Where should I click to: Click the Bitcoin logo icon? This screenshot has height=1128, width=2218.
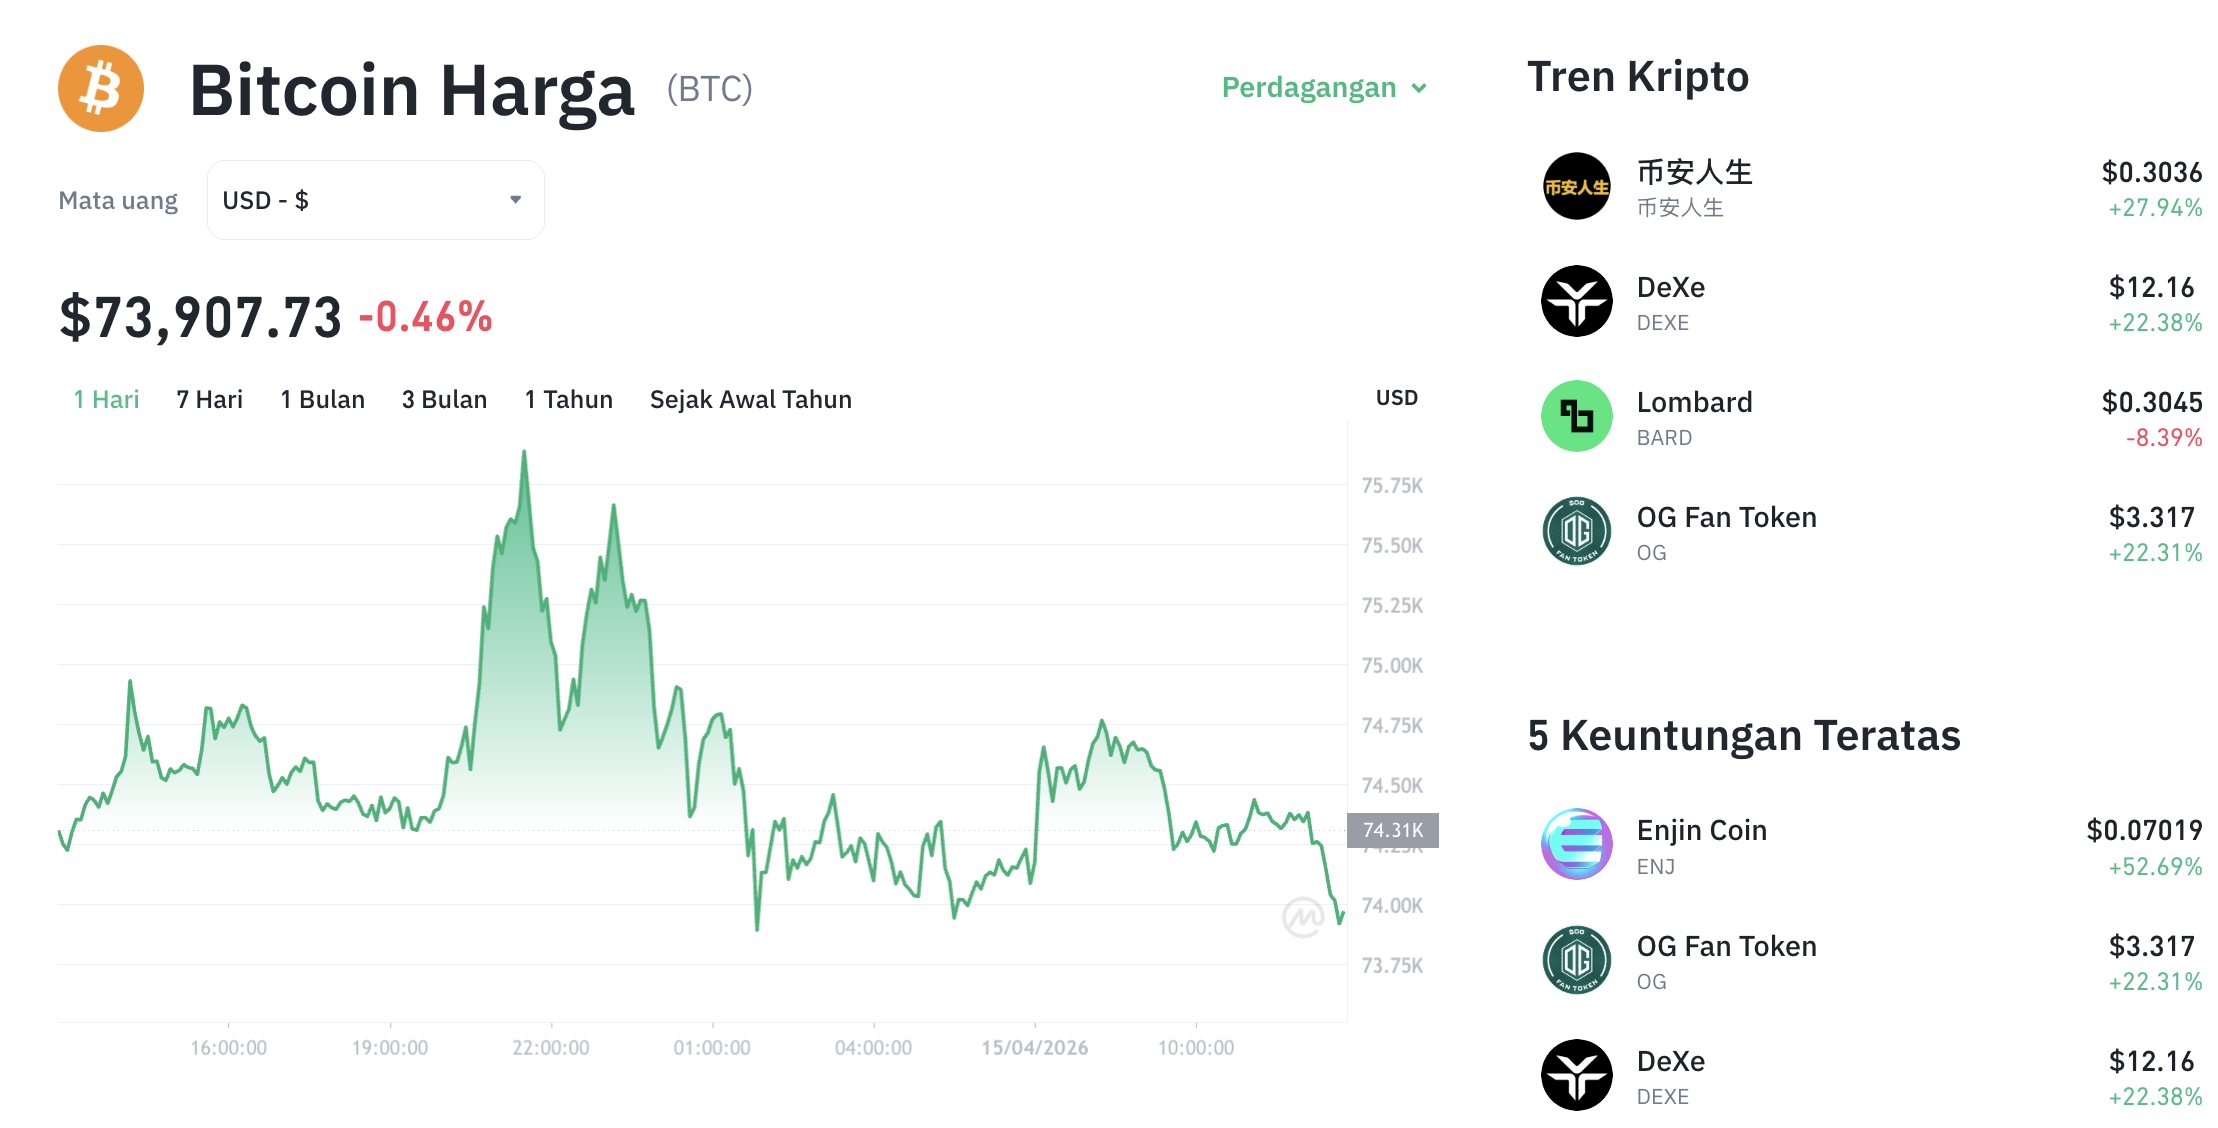(100, 88)
